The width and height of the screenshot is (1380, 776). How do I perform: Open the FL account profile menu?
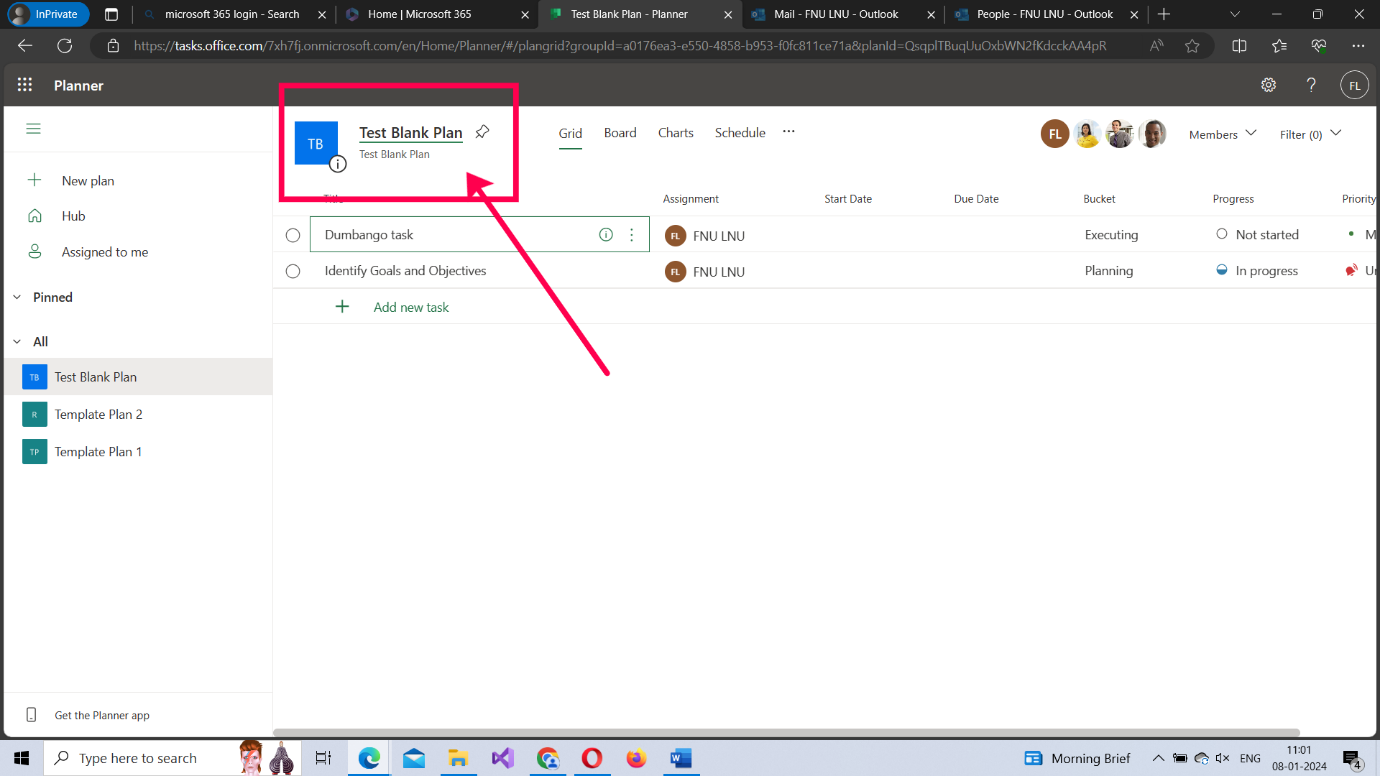point(1354,85)
